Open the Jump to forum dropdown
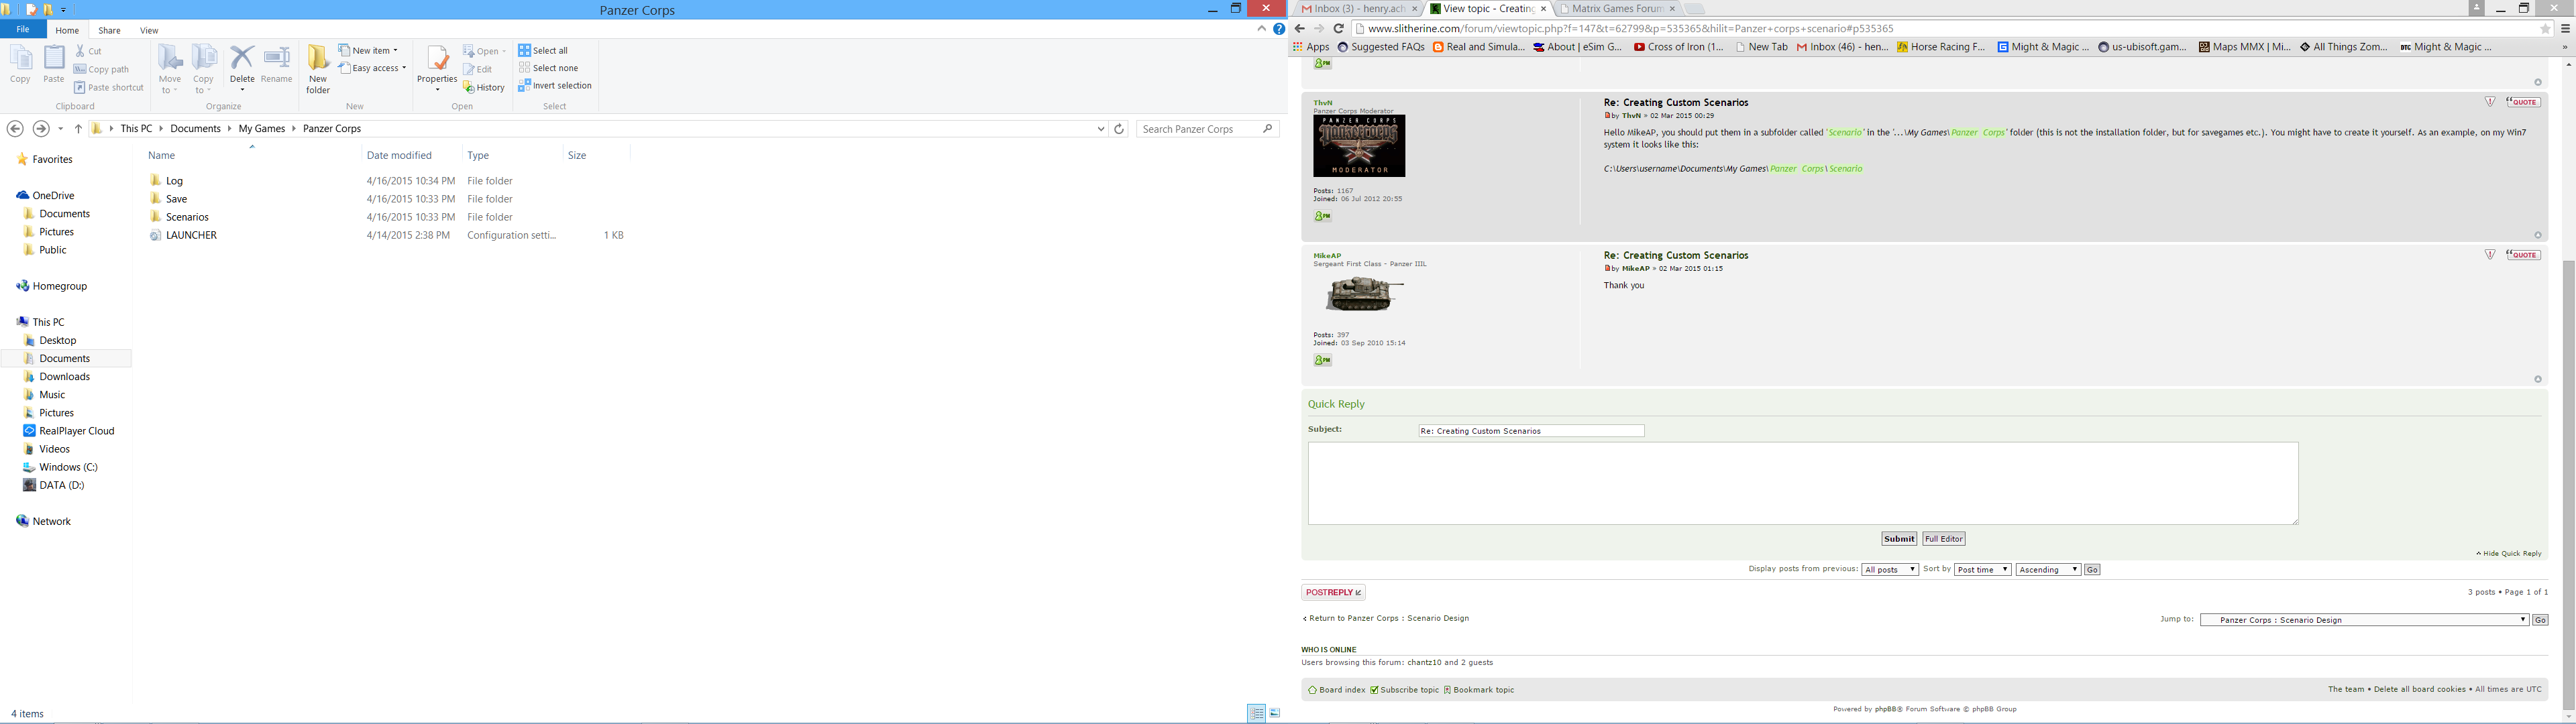The width and height of the screenshot is (2576, 724). coord(2364,620)
